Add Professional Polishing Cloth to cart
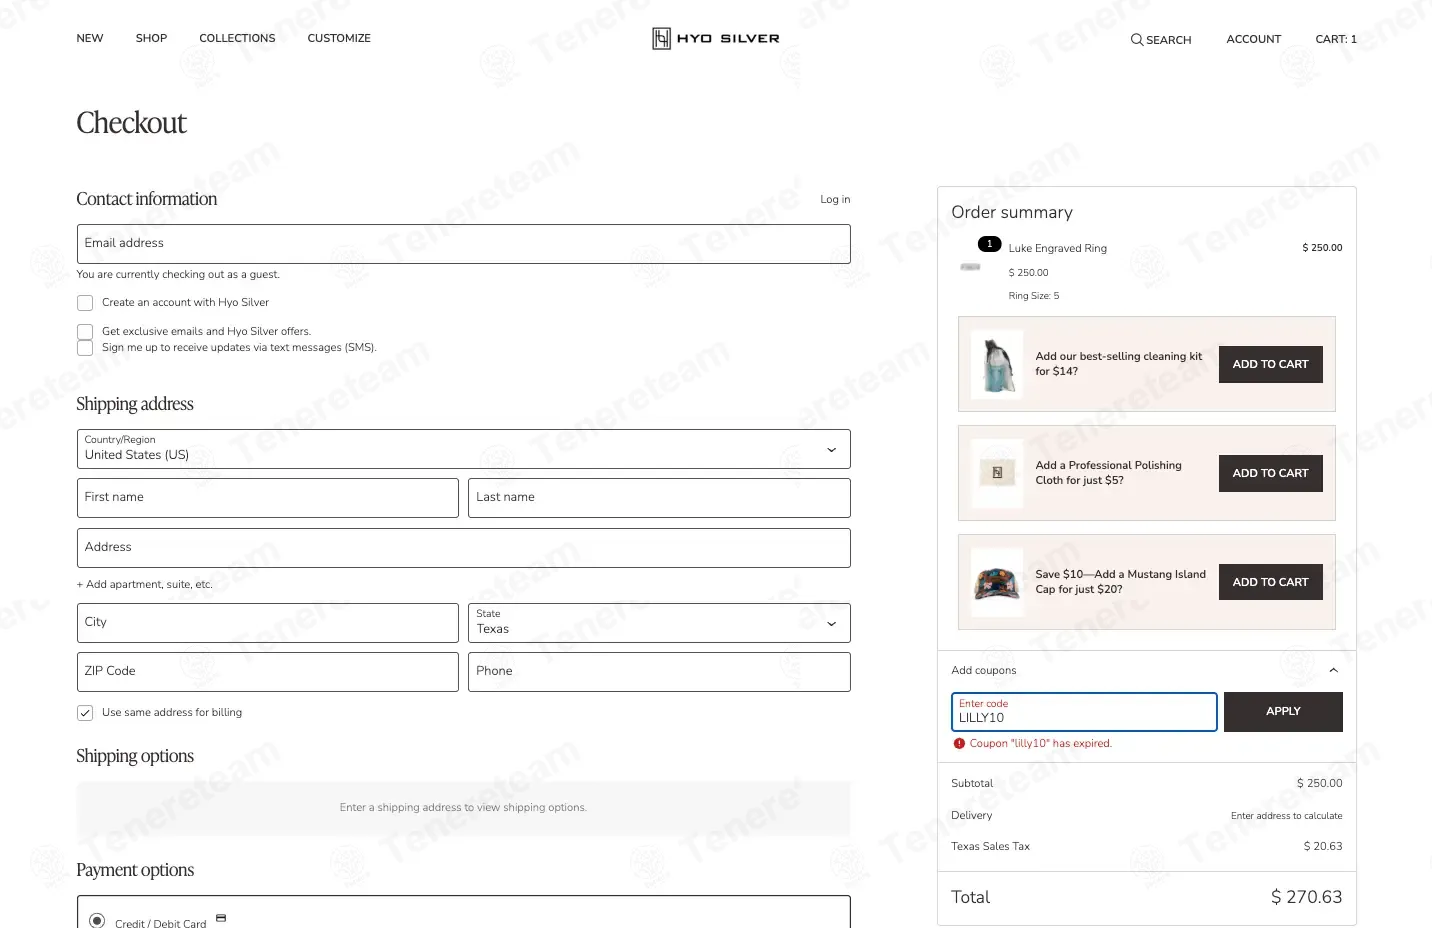Image resolution: width=1432 pixels, height=928 pixels. 1270,473
